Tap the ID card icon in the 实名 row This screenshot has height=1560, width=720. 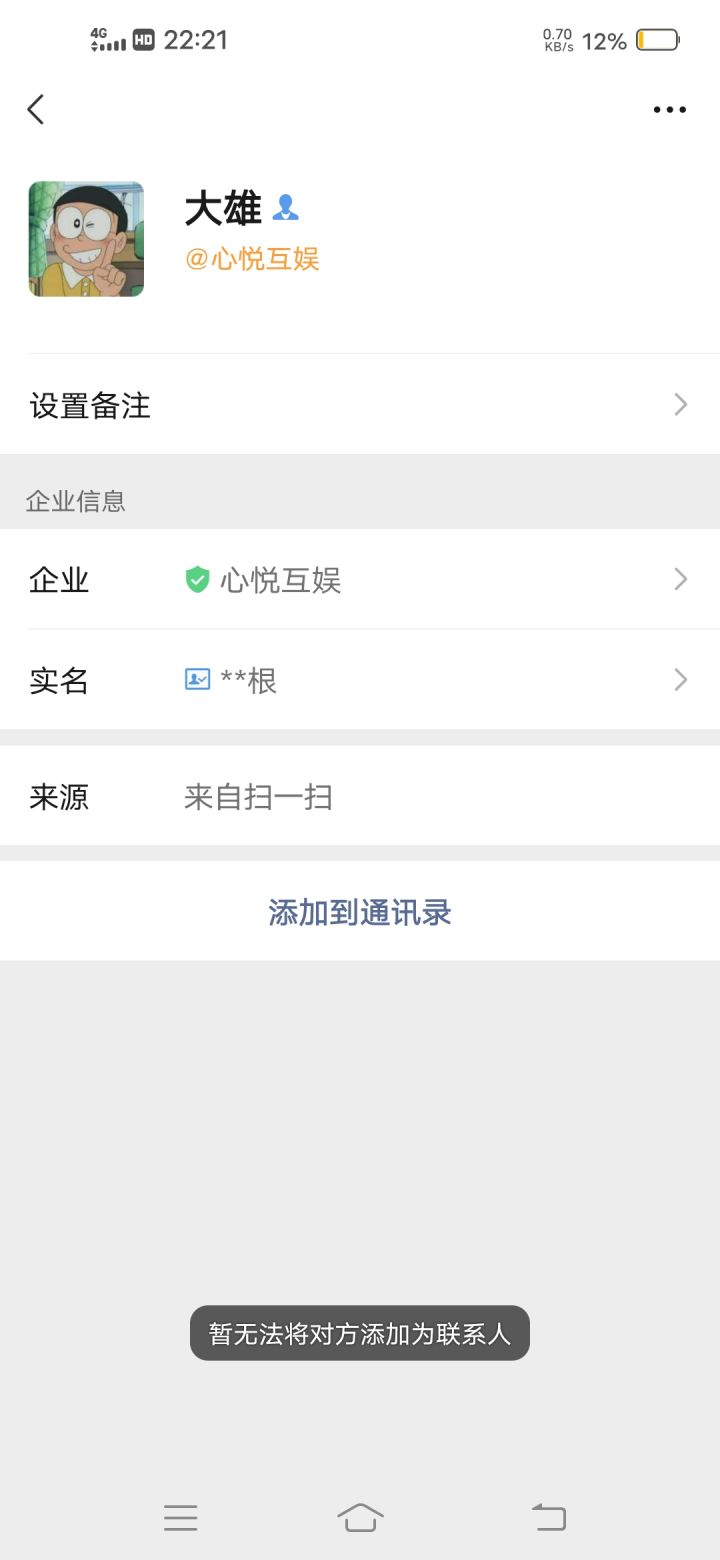pyautogui.click(x=198, y=680)
